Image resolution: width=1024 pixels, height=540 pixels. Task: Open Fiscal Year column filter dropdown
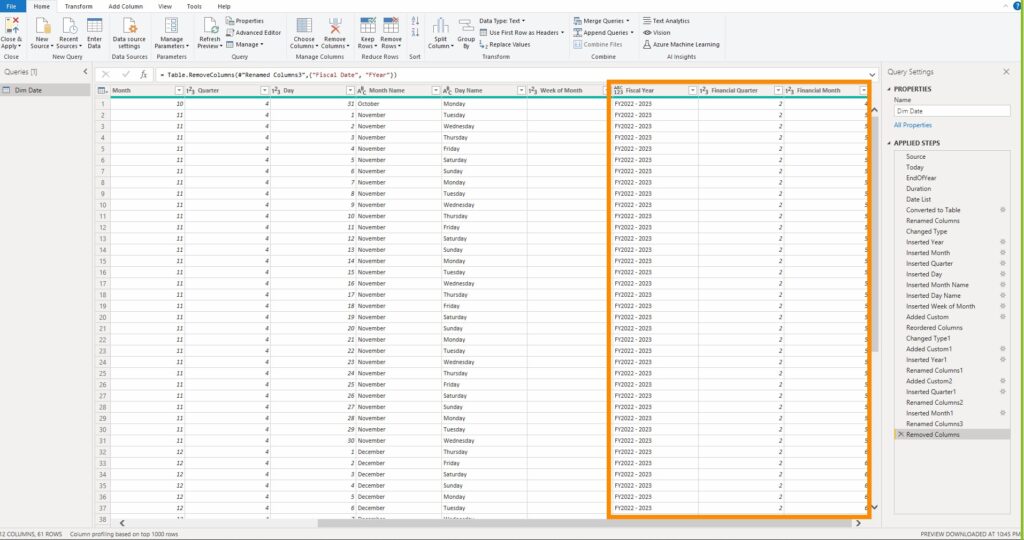click(x=692, y=91)
